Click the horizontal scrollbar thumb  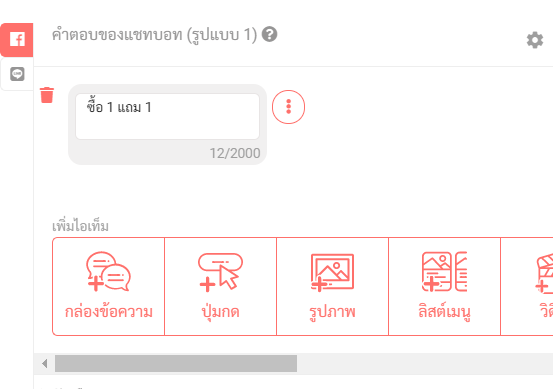point(176,363)
